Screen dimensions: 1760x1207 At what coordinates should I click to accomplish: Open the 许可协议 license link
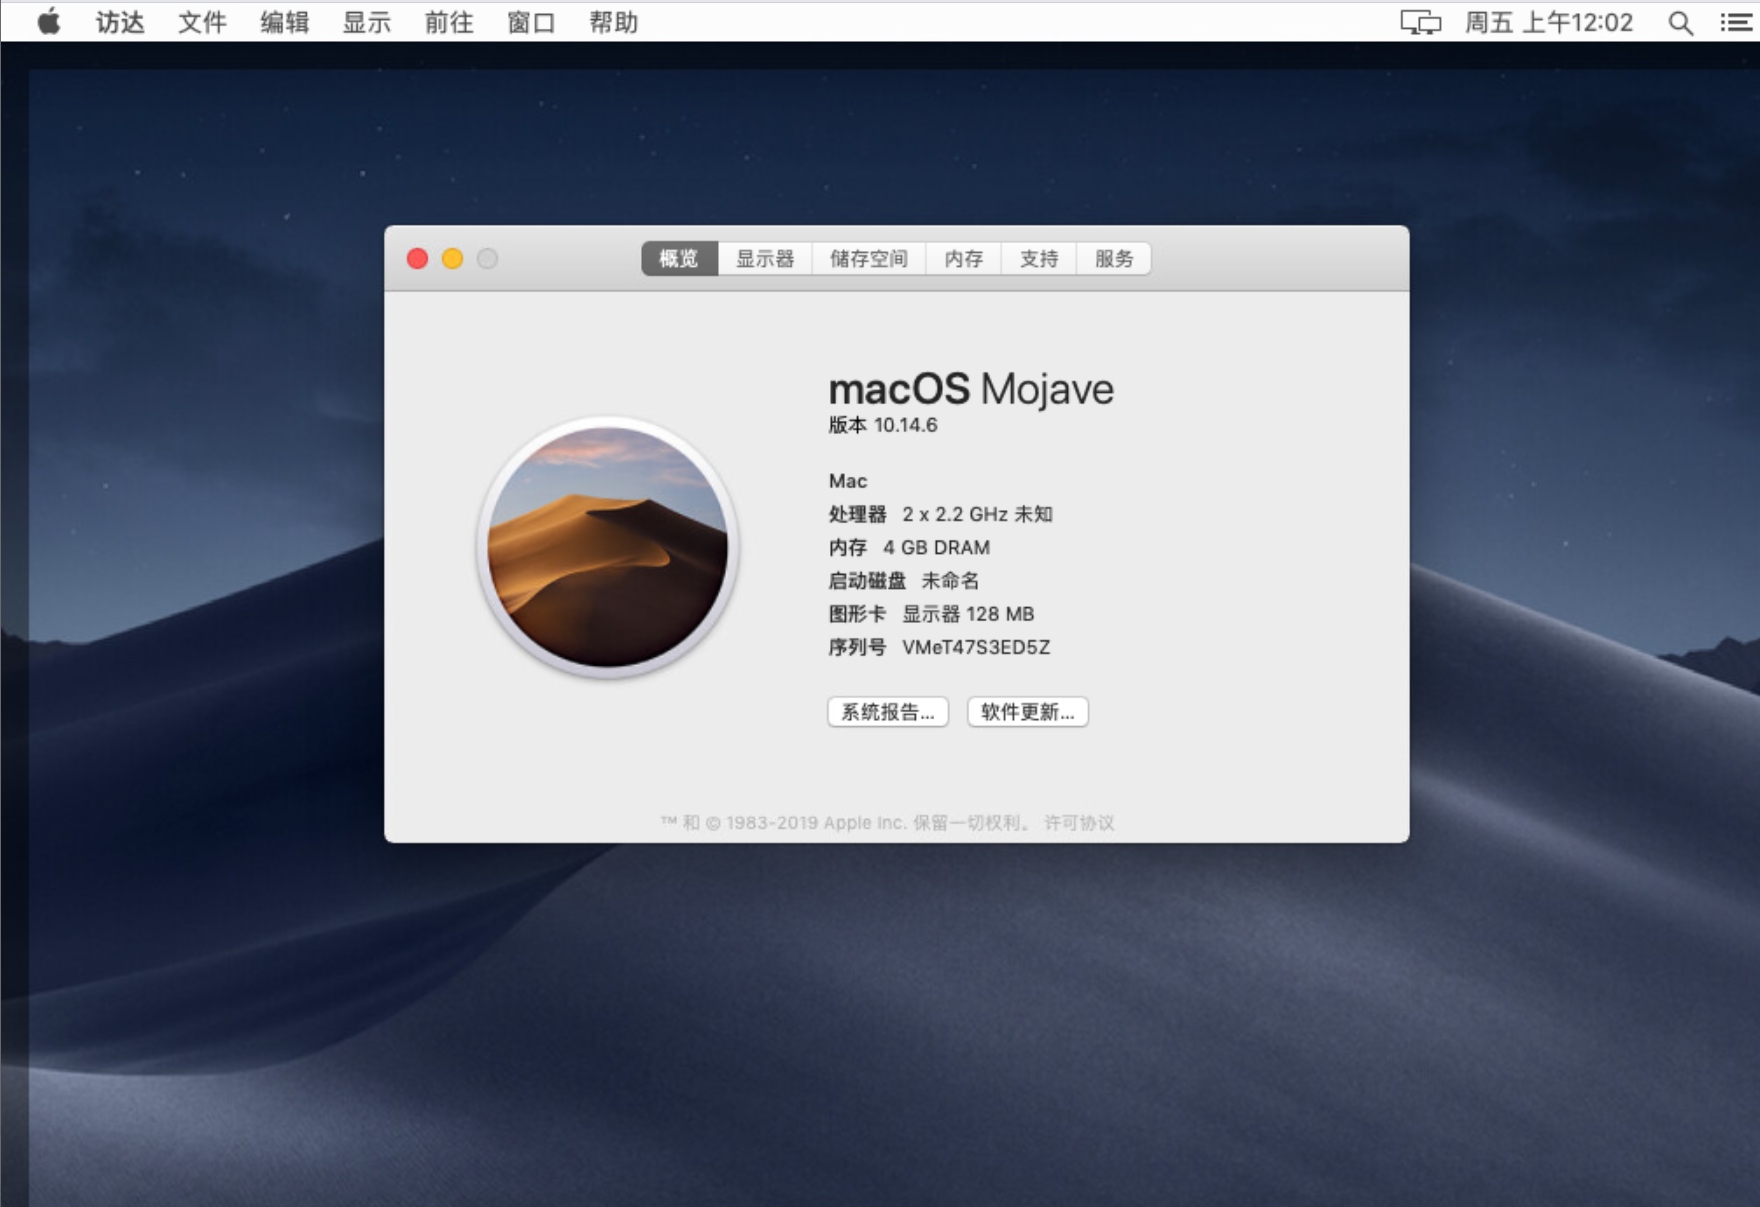pyautogui.click(x=1079, y=823)
